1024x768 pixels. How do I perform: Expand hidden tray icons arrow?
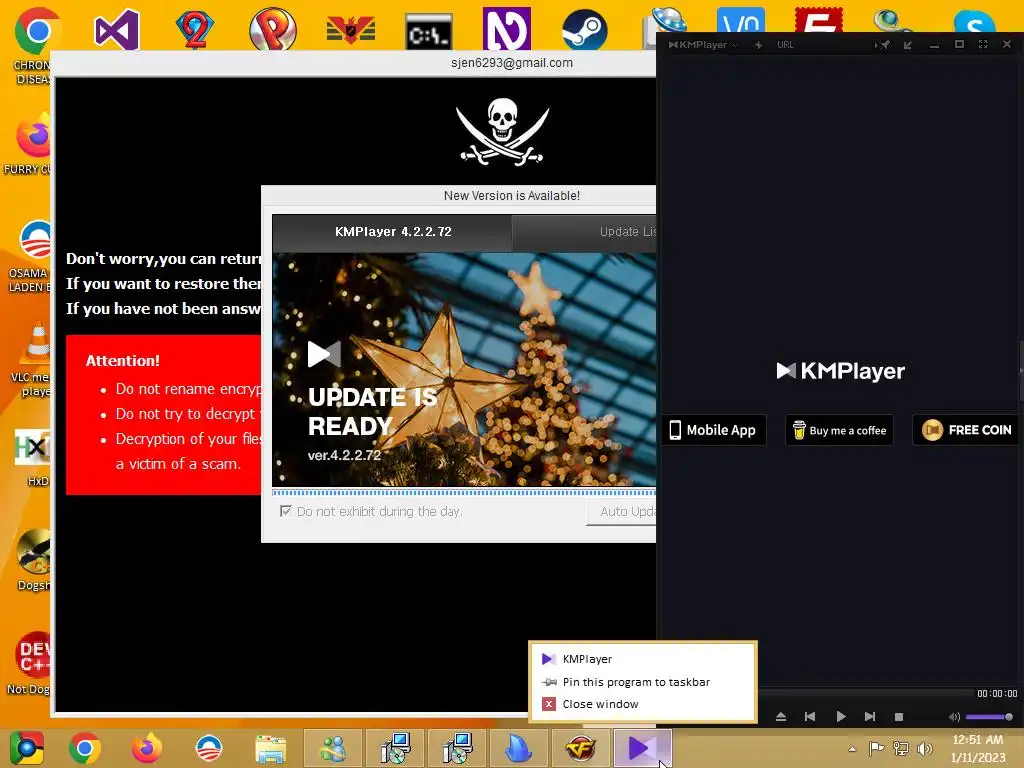click(x=852, y=749)
